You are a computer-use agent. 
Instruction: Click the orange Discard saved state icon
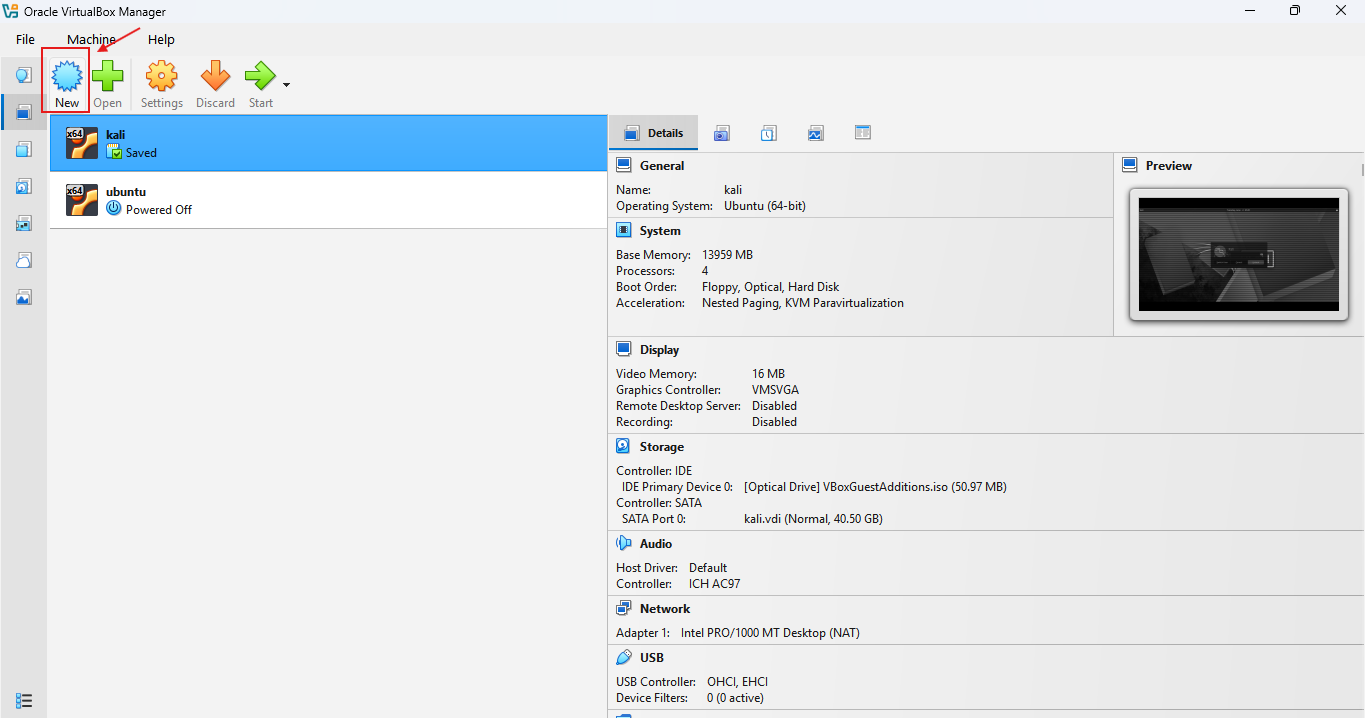pos(215,77)
